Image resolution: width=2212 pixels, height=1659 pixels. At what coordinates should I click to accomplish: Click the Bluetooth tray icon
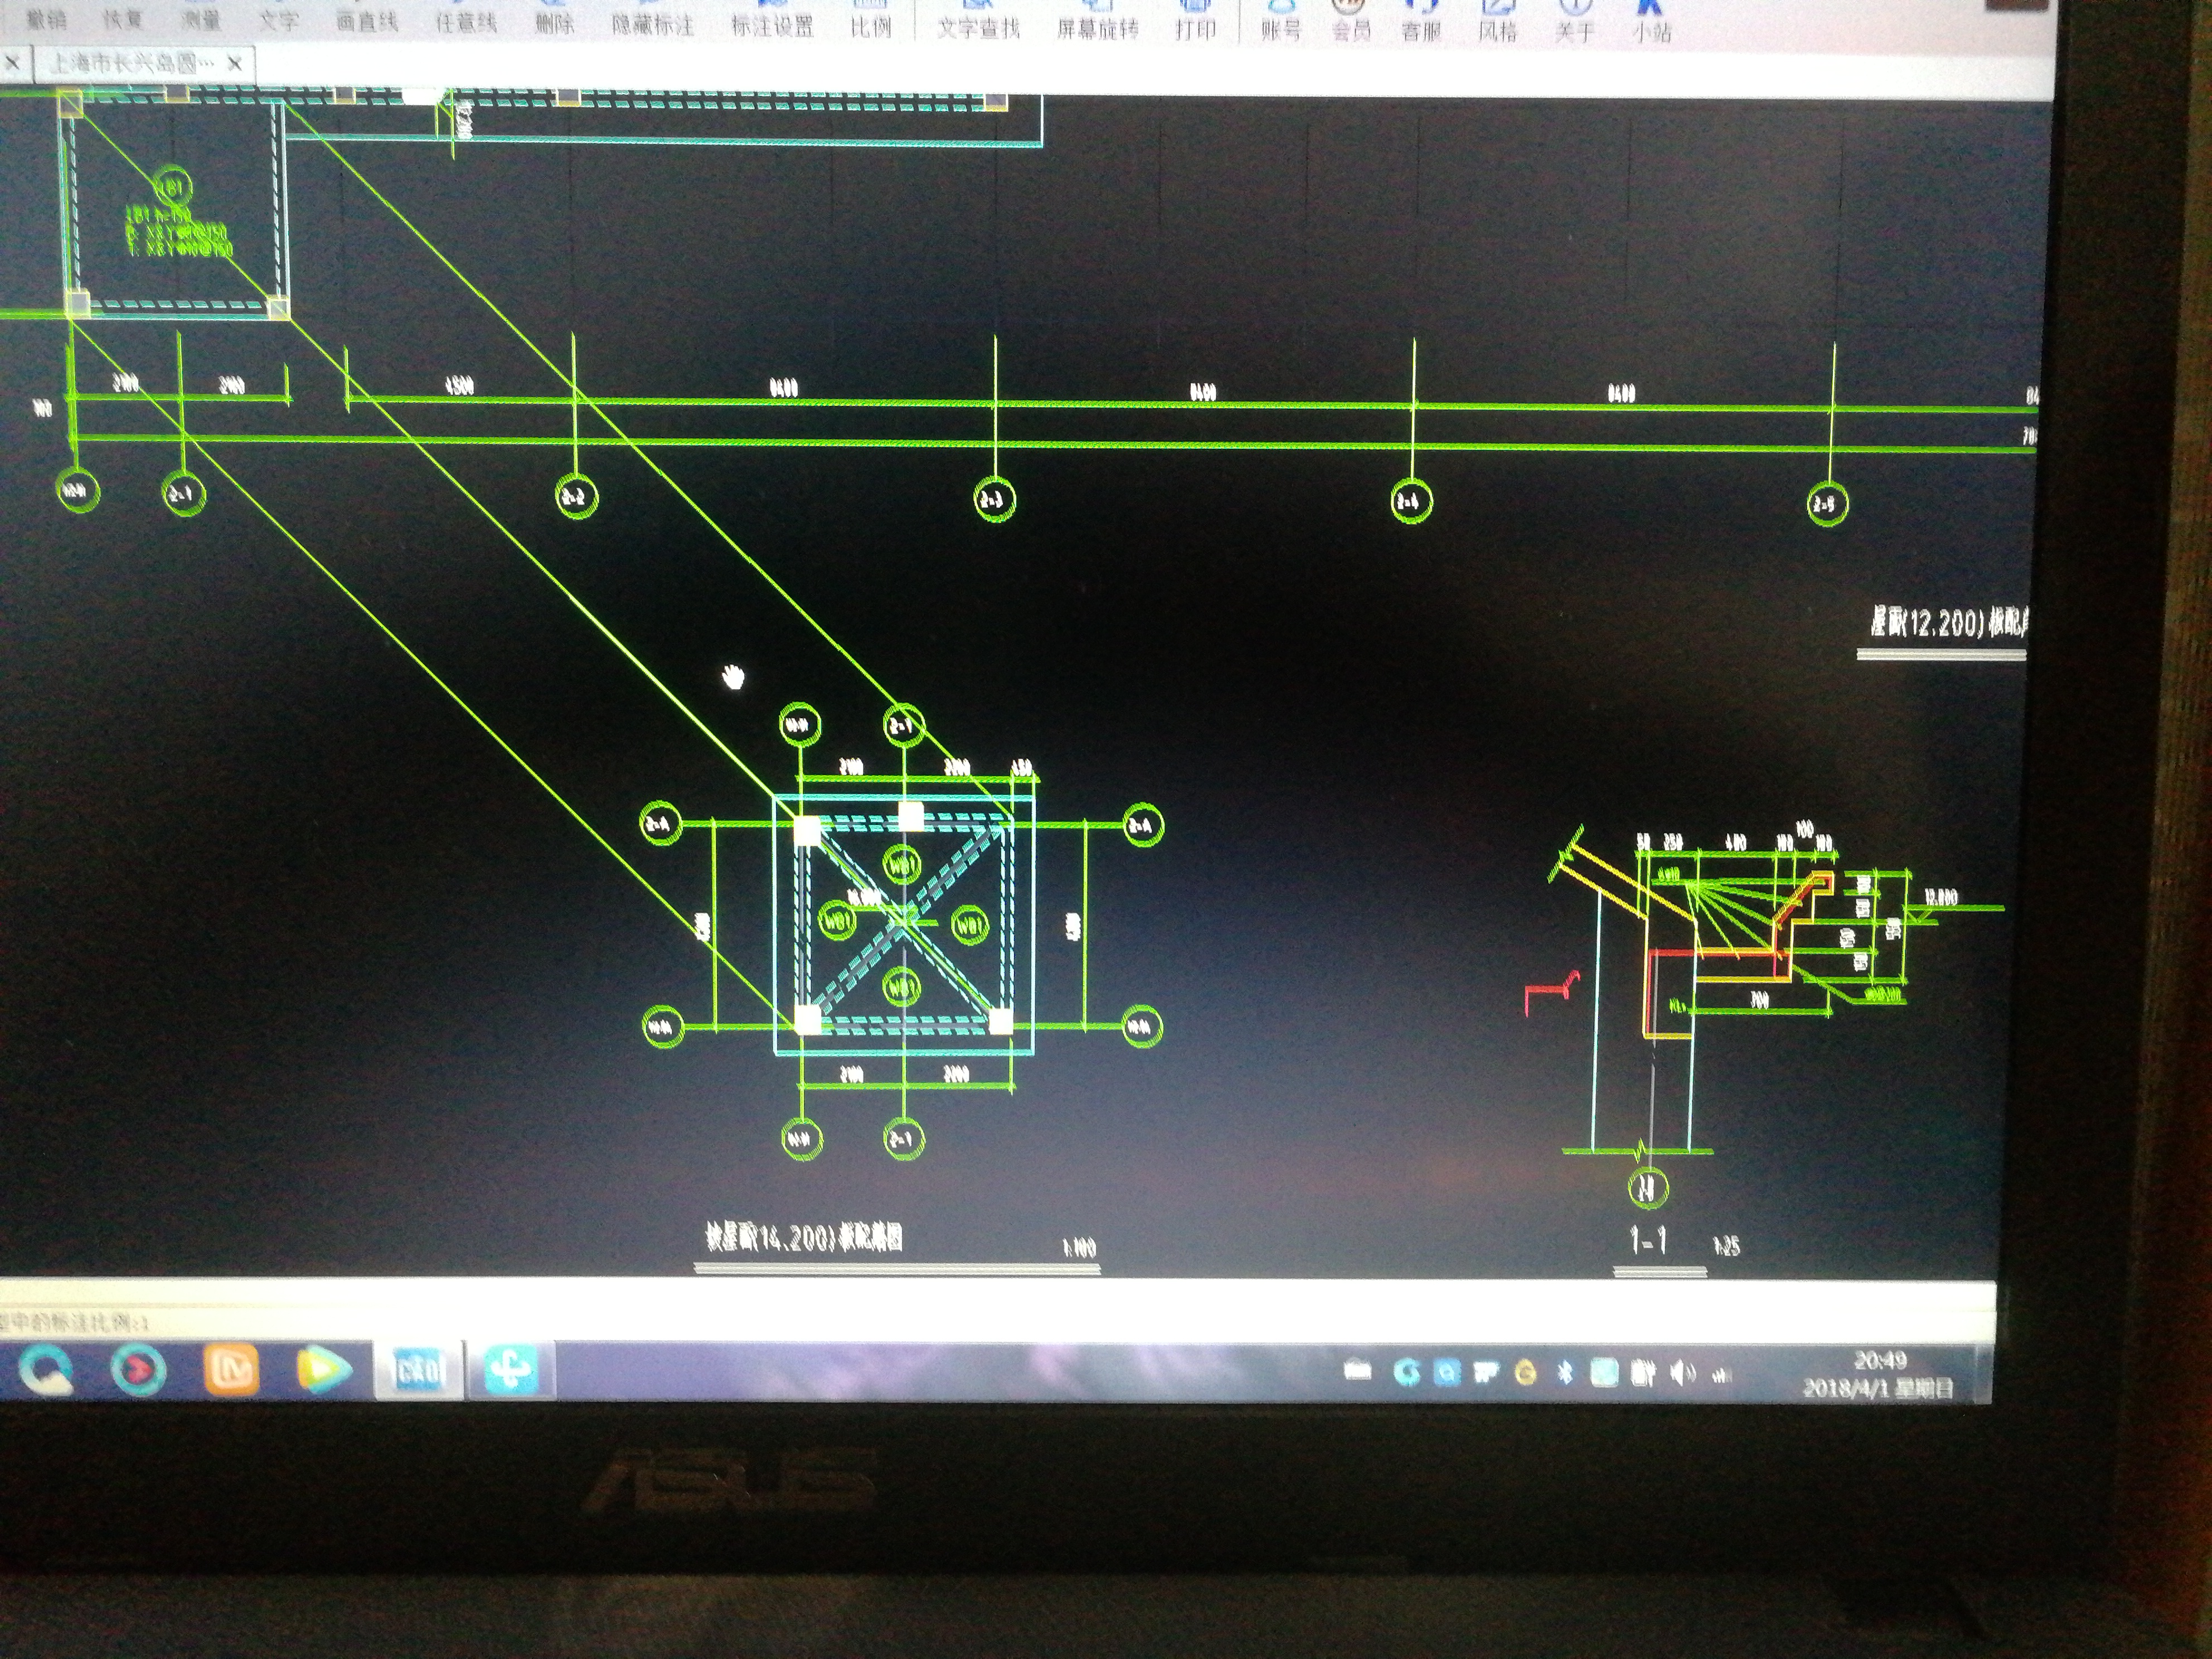tap(1565, 1373)
